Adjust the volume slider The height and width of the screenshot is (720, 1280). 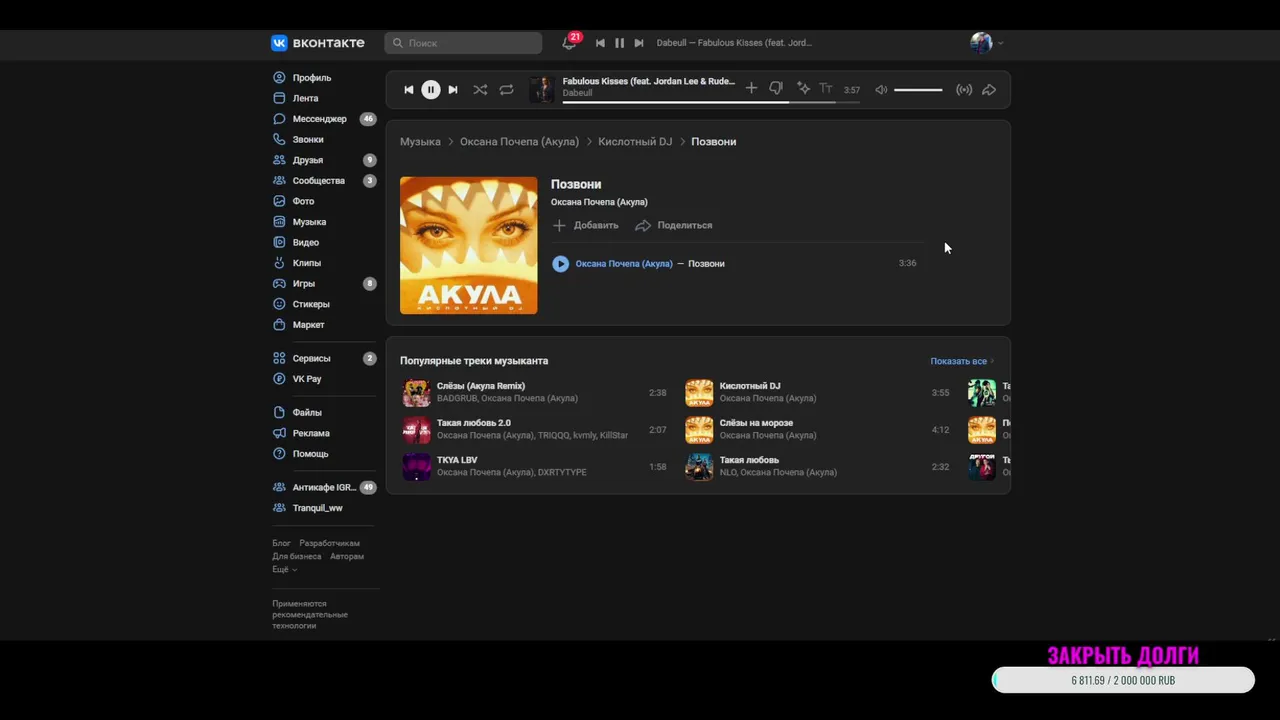tap(918, 90)
